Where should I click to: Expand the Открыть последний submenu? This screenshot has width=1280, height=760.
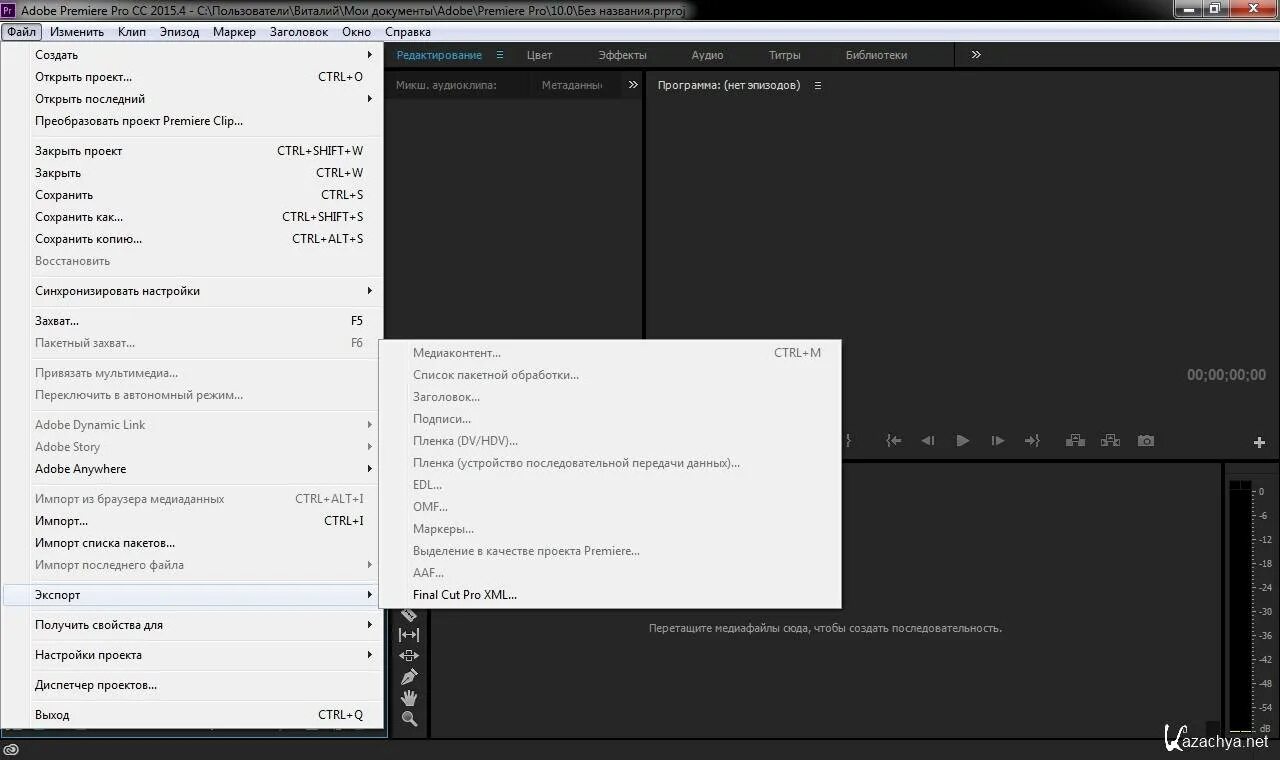tap(369, 99)
